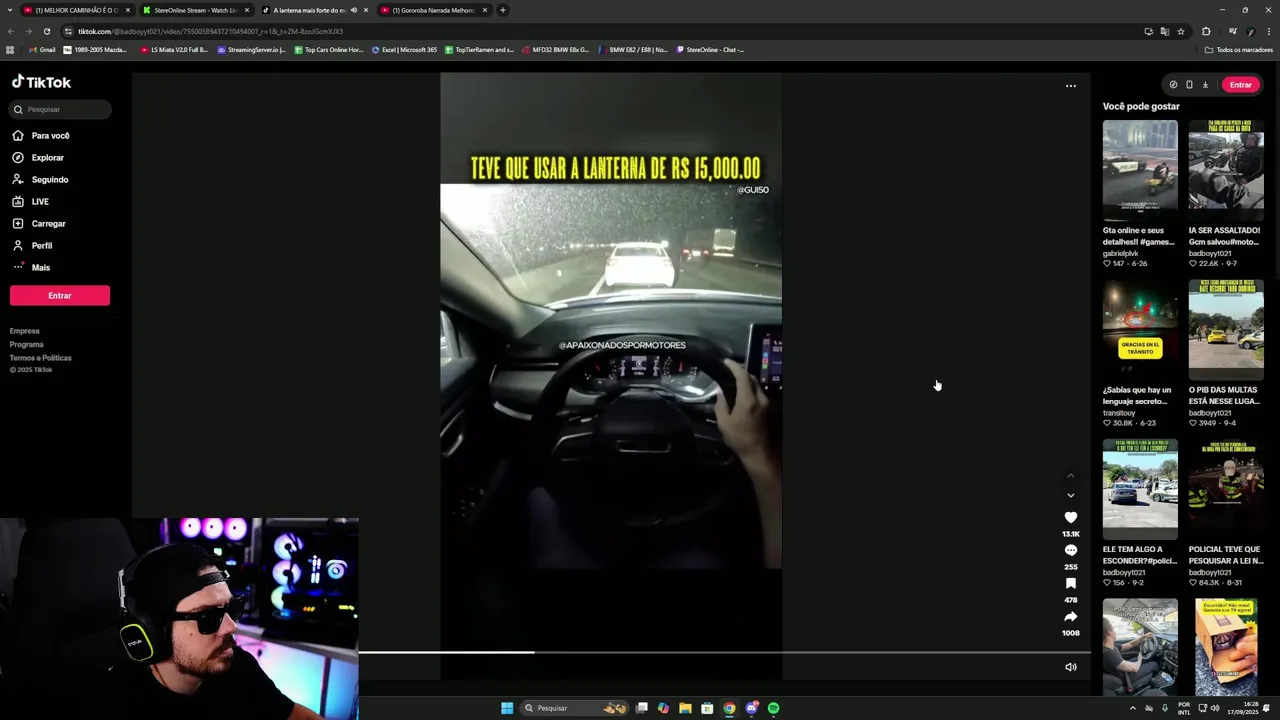The width and height of the screenshot is (1280, 720).
Task: Go to the Seguindo page
Action: click(41, 180)
